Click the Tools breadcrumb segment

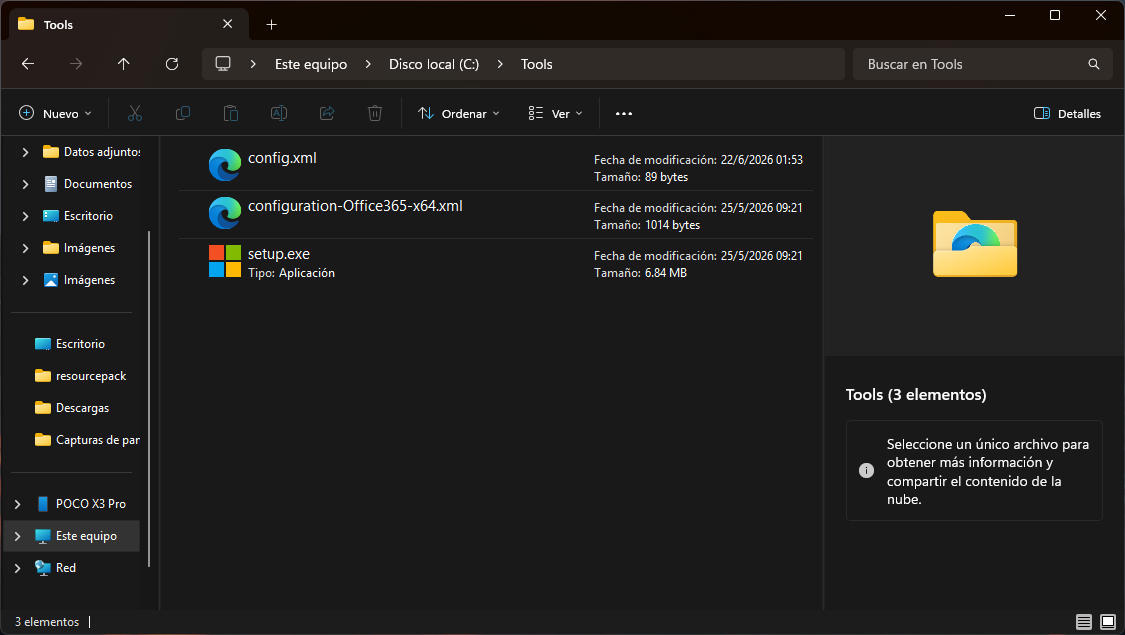(537, 64)
